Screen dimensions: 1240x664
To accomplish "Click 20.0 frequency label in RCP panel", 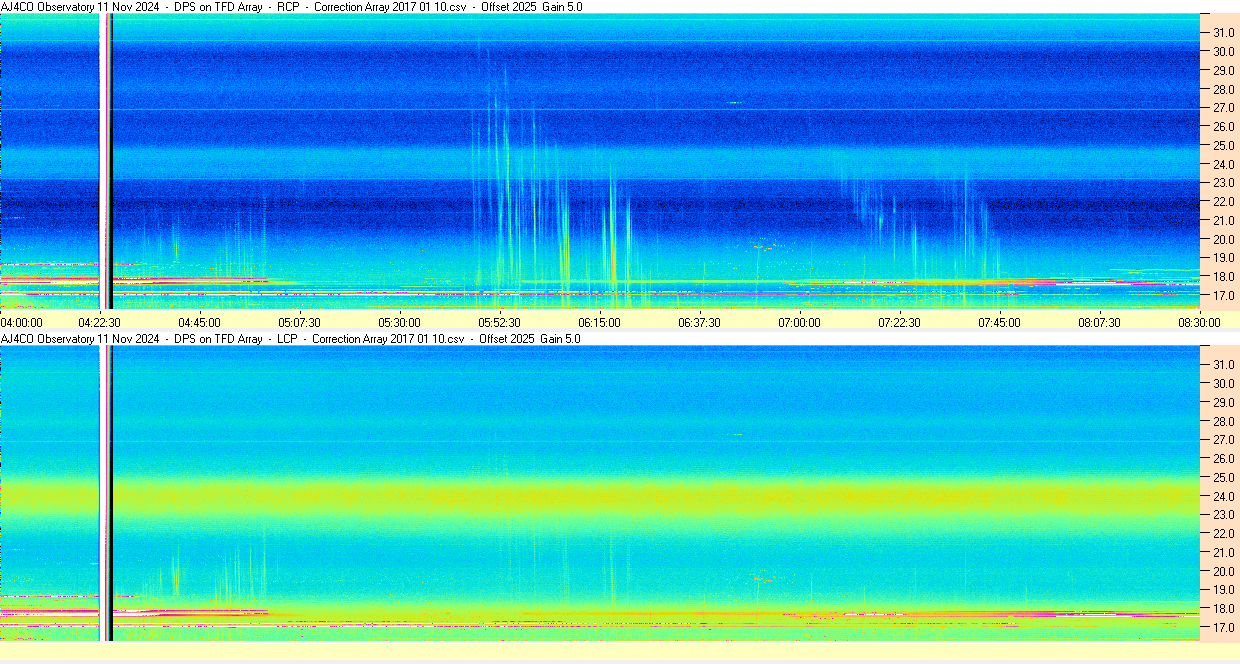I will click(1224, 240).
